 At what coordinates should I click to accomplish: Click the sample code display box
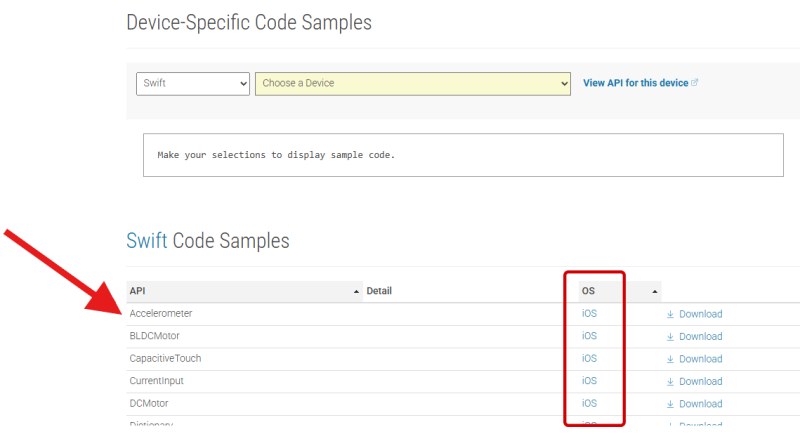click(463, 155)
